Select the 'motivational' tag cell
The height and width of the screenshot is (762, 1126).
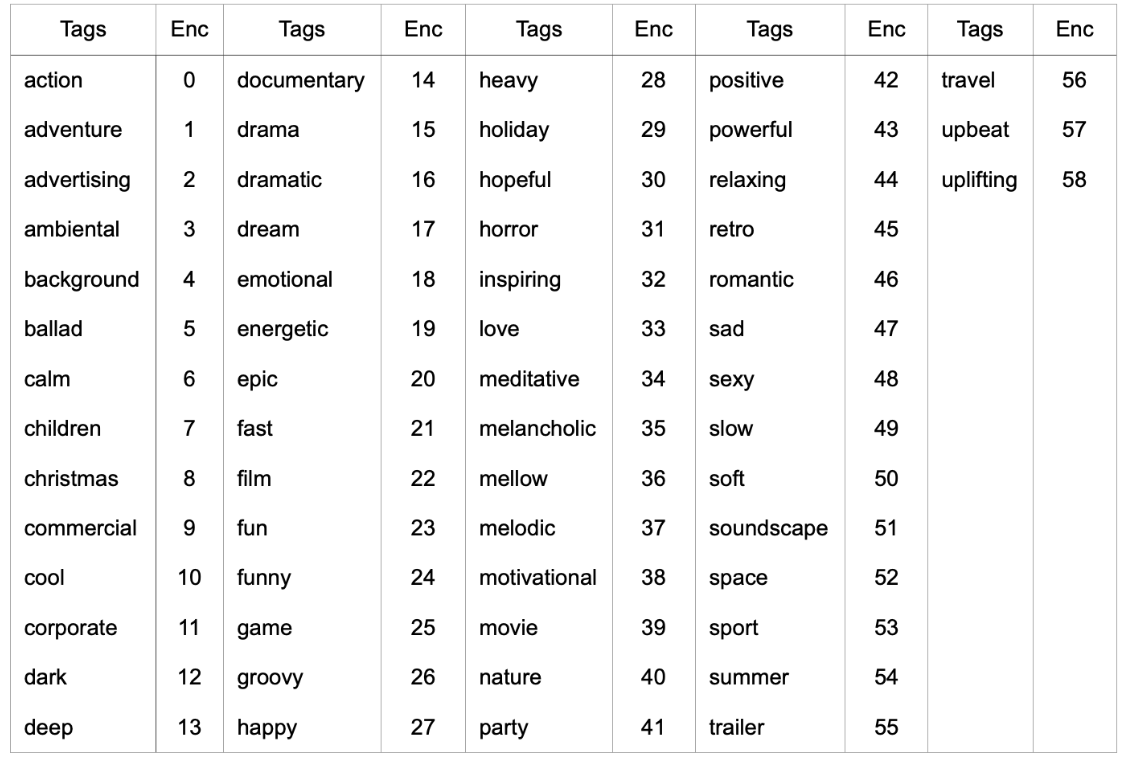point(538,578)
